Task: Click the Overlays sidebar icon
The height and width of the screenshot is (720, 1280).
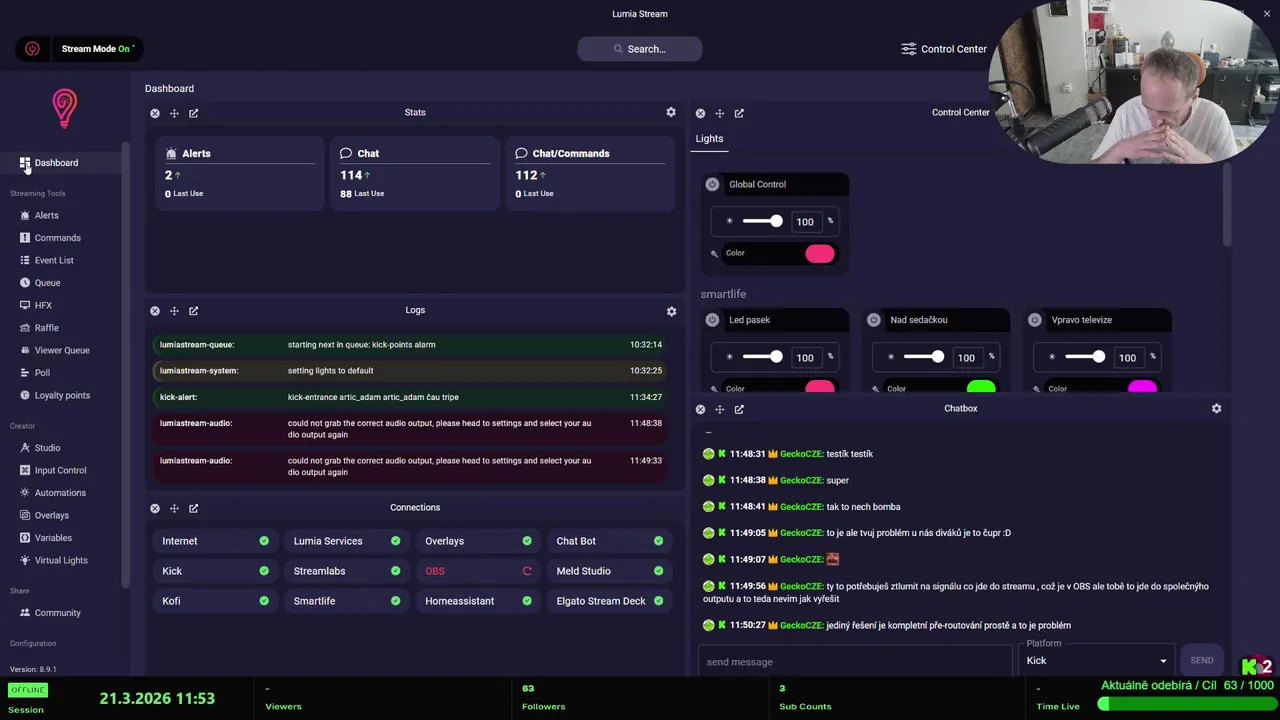Action: tap(25, 515)
